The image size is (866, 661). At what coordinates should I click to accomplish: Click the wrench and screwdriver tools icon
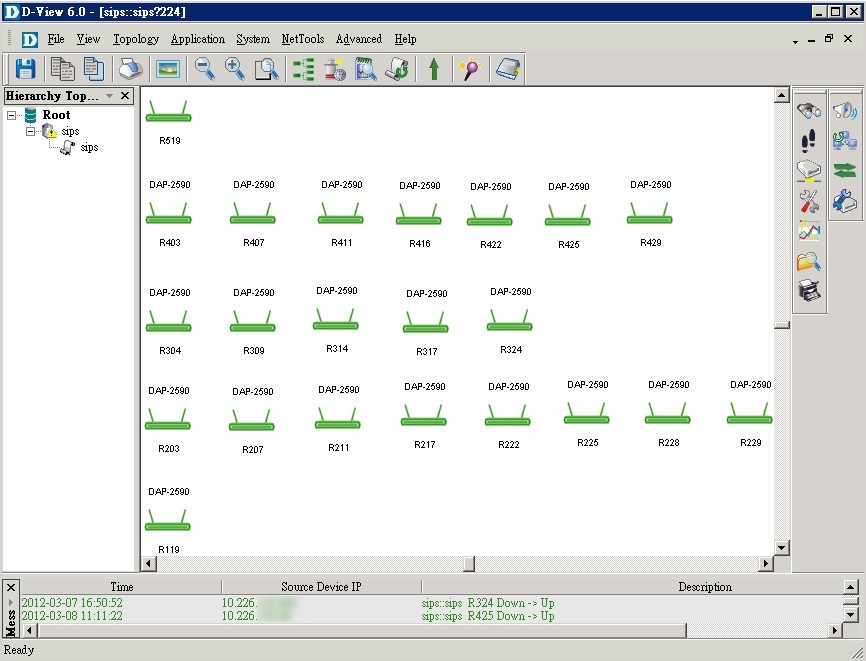pos(809,201)
